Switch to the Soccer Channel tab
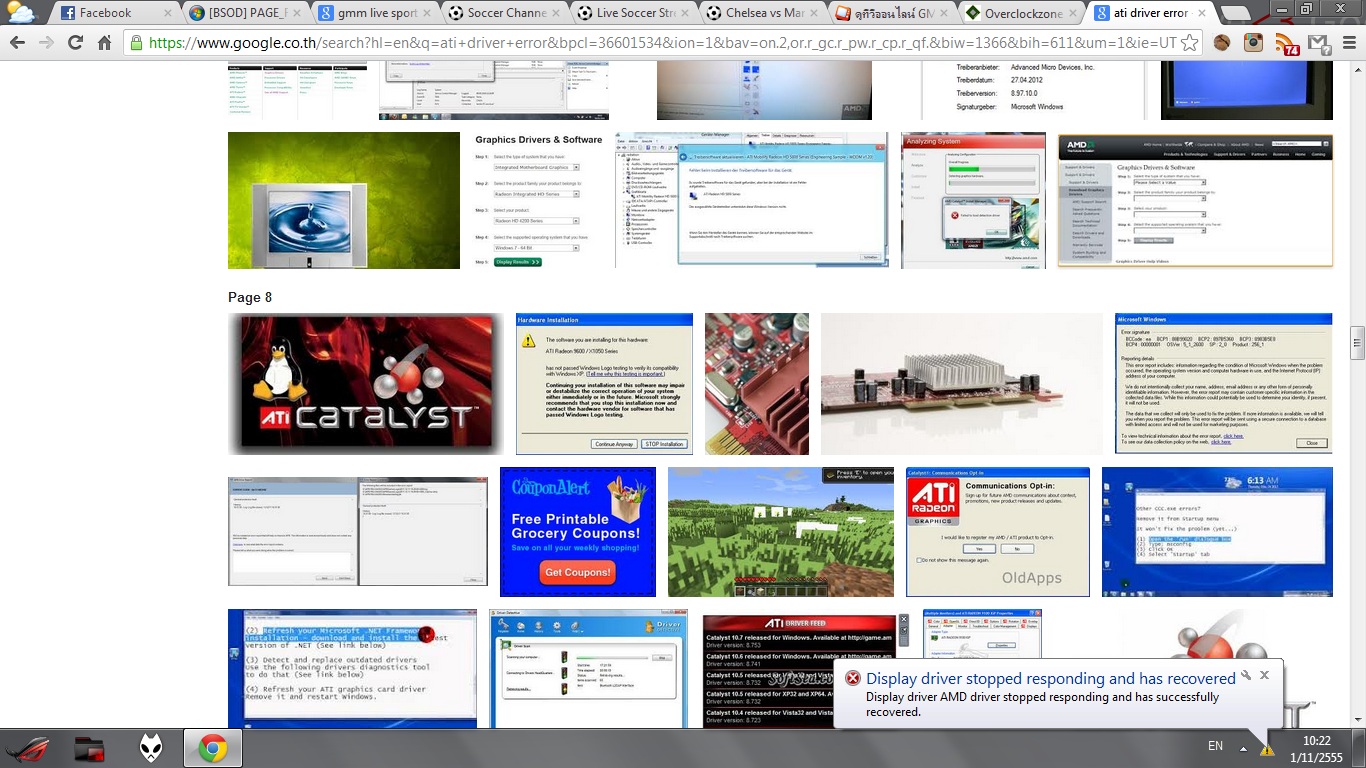1366x768 pixels. [x=502, y=13]
